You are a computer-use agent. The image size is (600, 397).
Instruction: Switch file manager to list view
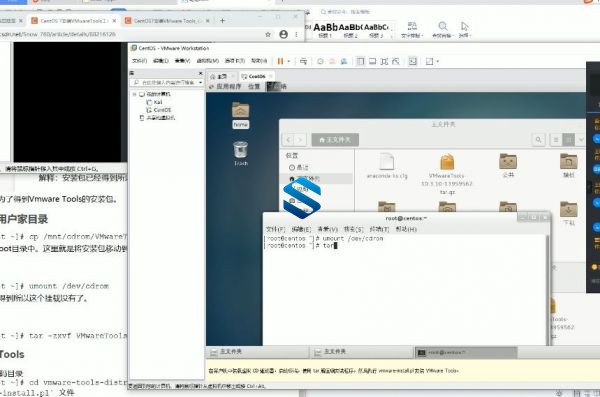pos(556,140)
